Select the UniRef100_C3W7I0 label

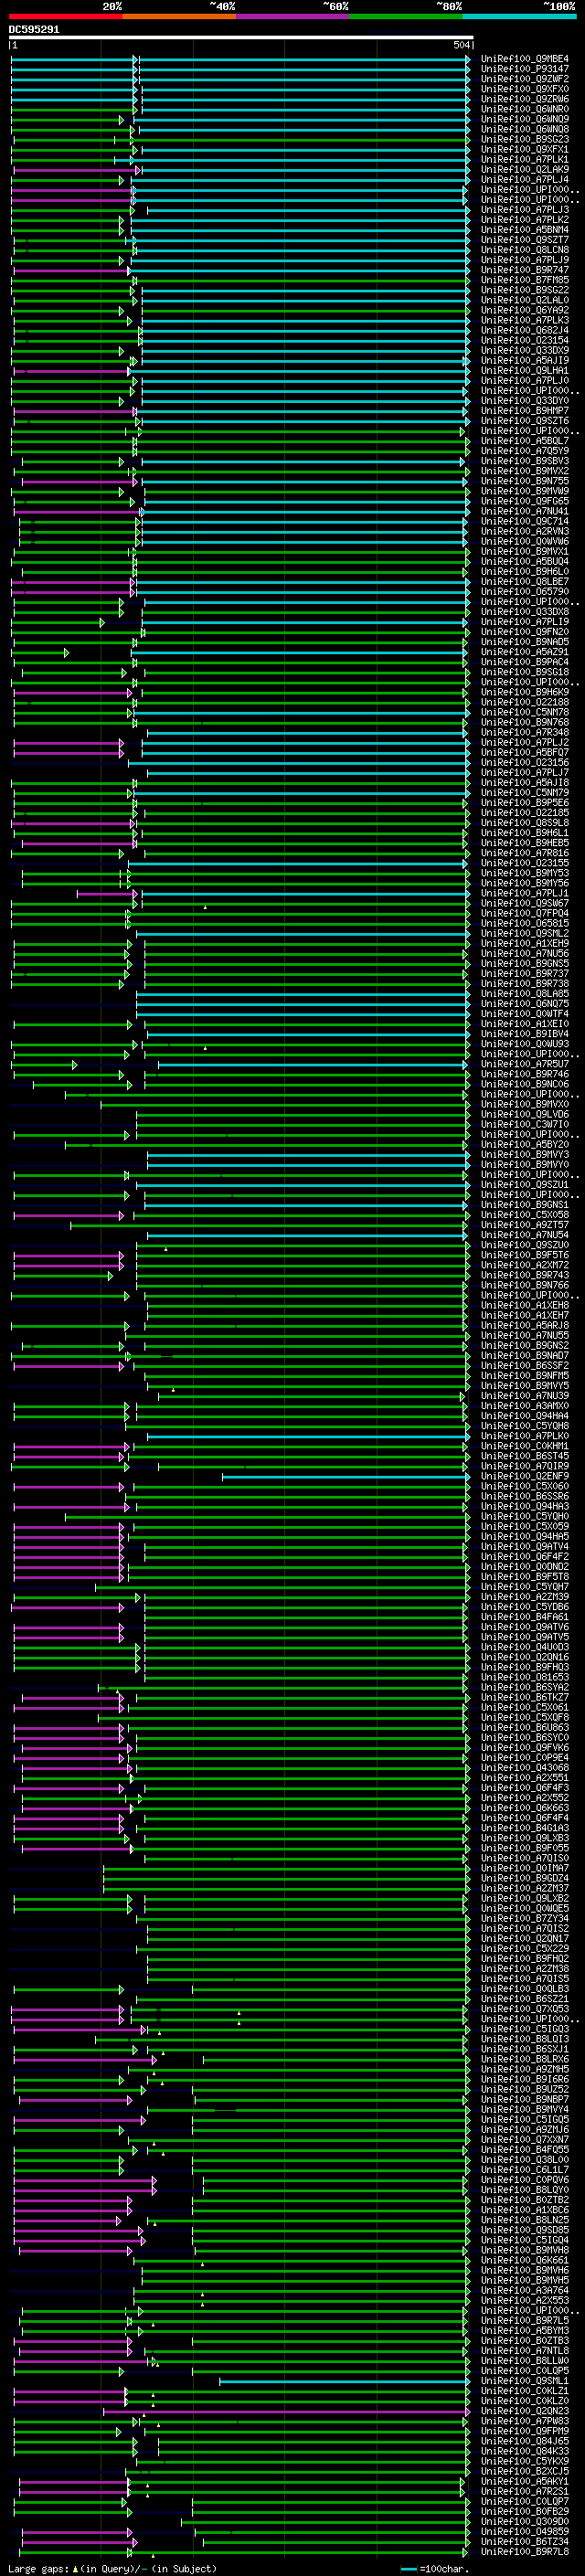(525, 1124)
